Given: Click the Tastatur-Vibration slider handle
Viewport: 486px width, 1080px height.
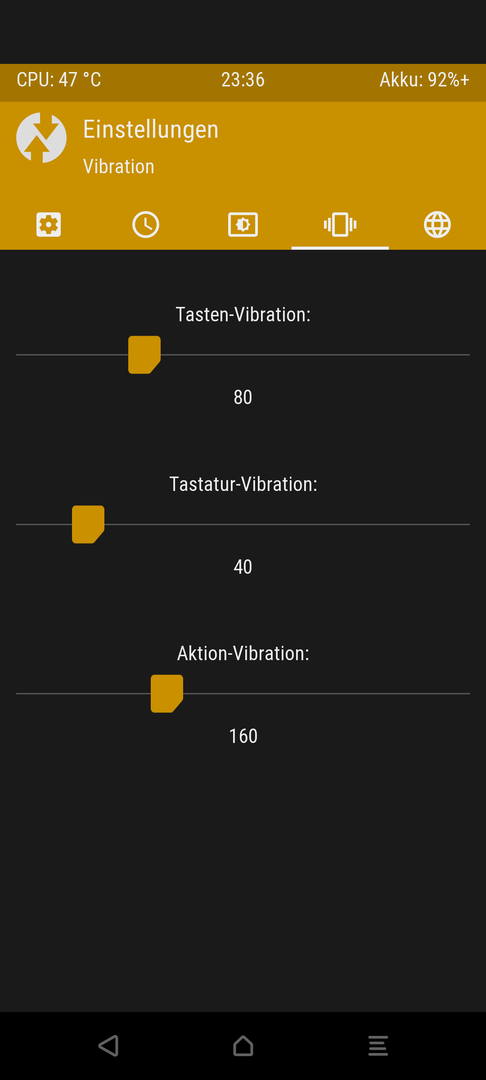Looking at the screenshot, I should point(88,524).
